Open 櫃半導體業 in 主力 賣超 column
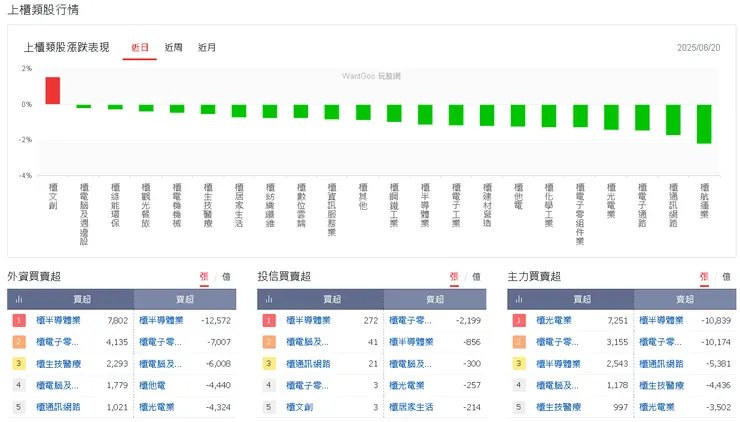Image resolution: width=740 pixels, height=422 pixels. point(661,321)
